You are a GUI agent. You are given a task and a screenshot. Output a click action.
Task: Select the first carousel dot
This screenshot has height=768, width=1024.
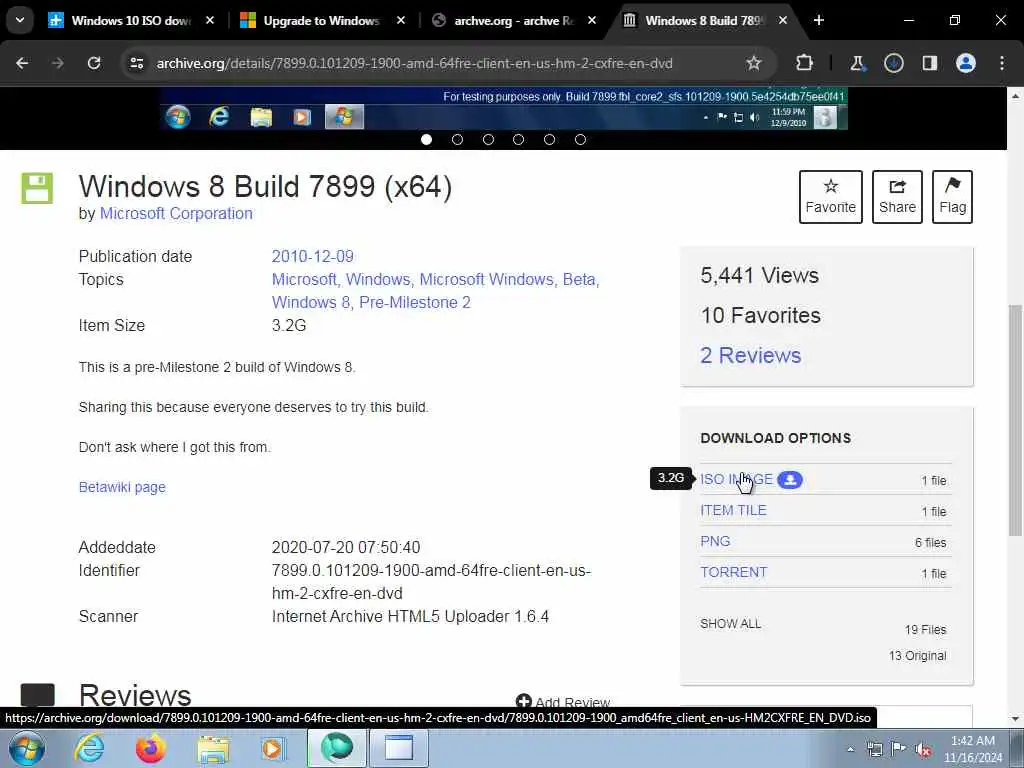coord(426,139)
